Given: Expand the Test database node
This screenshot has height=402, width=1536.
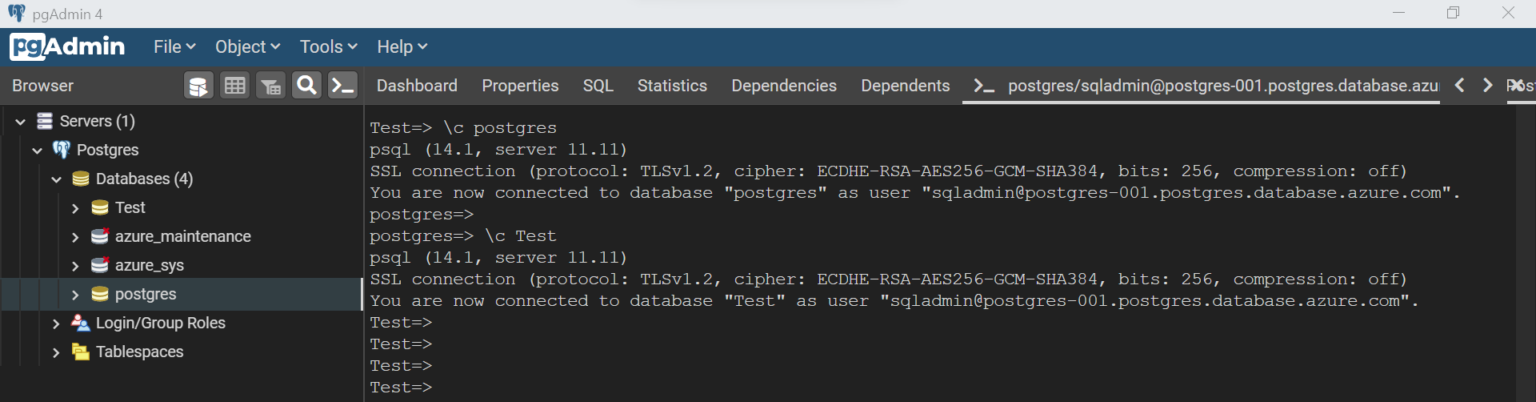Looking at the screenshot, I should pos(75,208).
